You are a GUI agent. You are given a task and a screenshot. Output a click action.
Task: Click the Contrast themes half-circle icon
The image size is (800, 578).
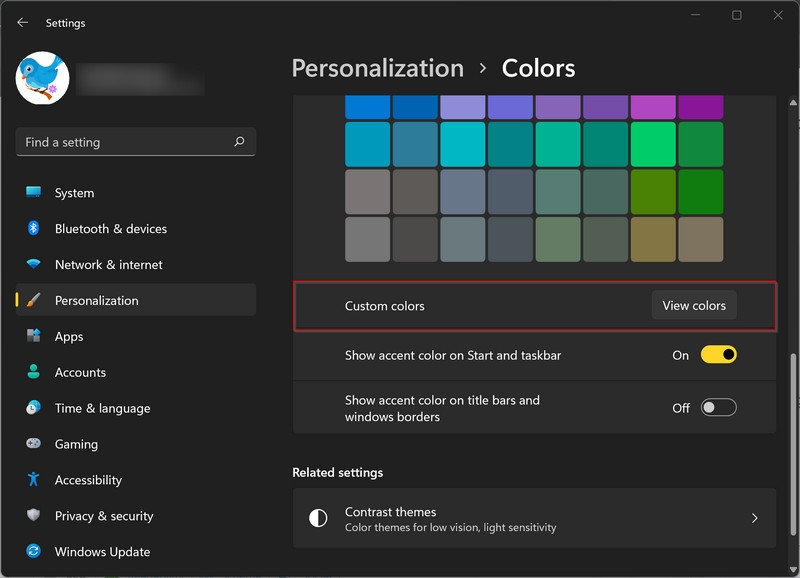tap(318, 518)
